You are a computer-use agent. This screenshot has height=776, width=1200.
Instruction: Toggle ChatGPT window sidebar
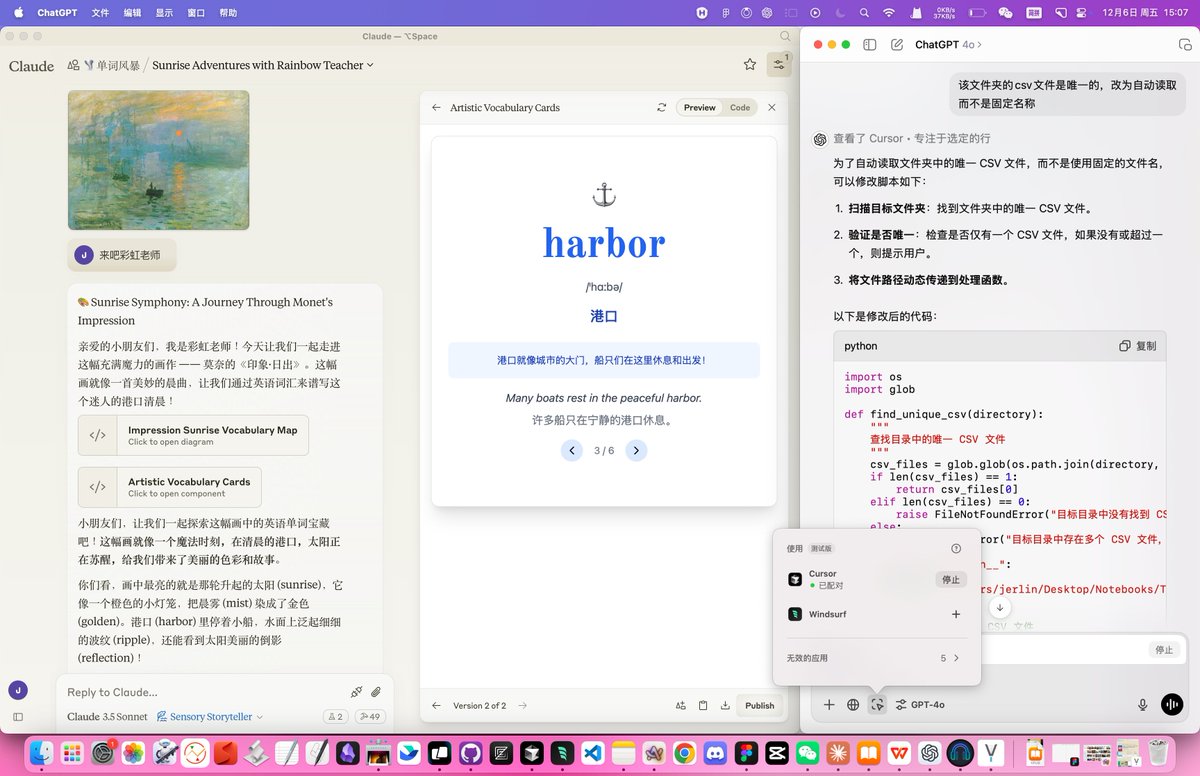tap(870, 45)
